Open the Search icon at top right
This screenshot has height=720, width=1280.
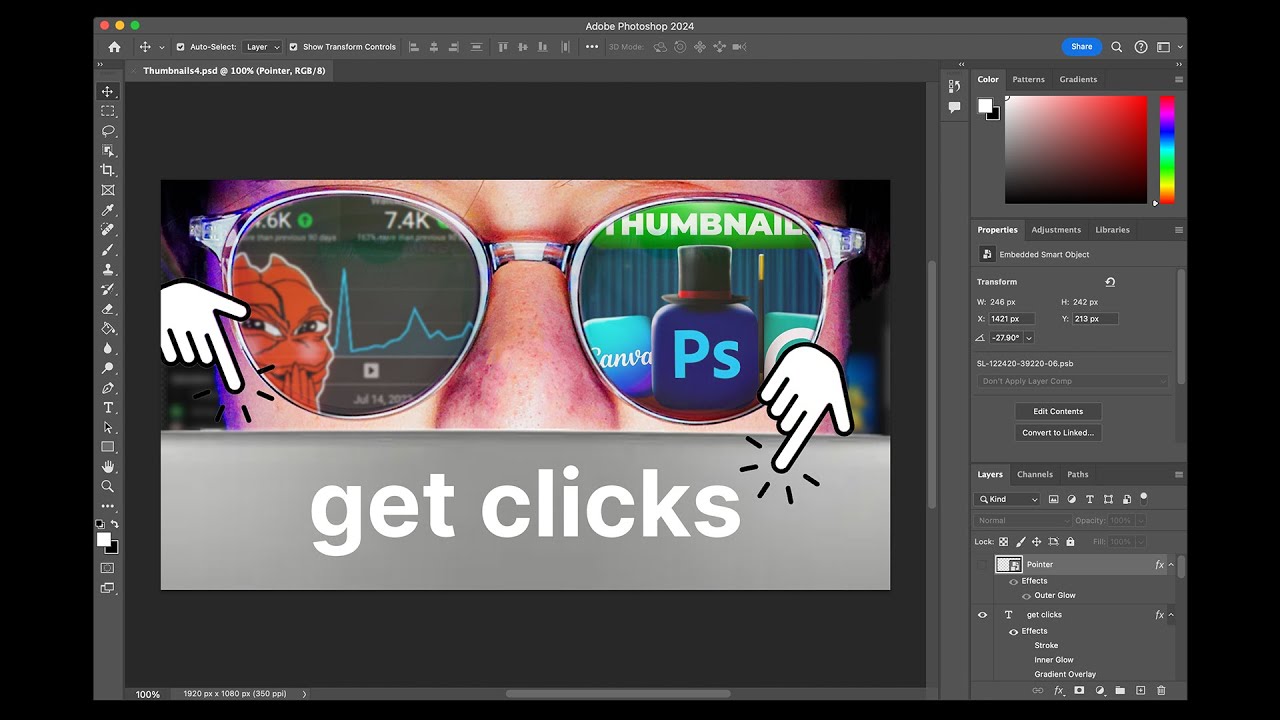(1117, 47)
